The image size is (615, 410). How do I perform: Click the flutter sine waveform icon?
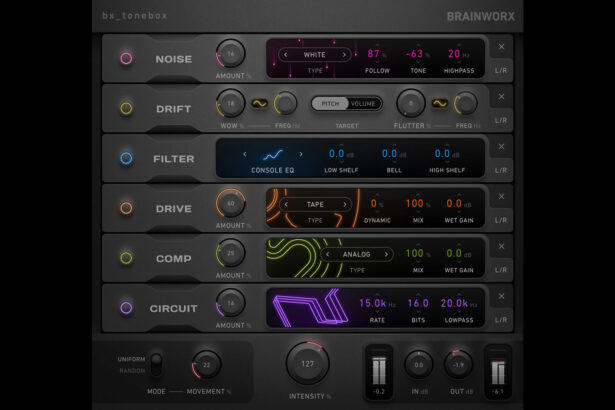(440, 104)
